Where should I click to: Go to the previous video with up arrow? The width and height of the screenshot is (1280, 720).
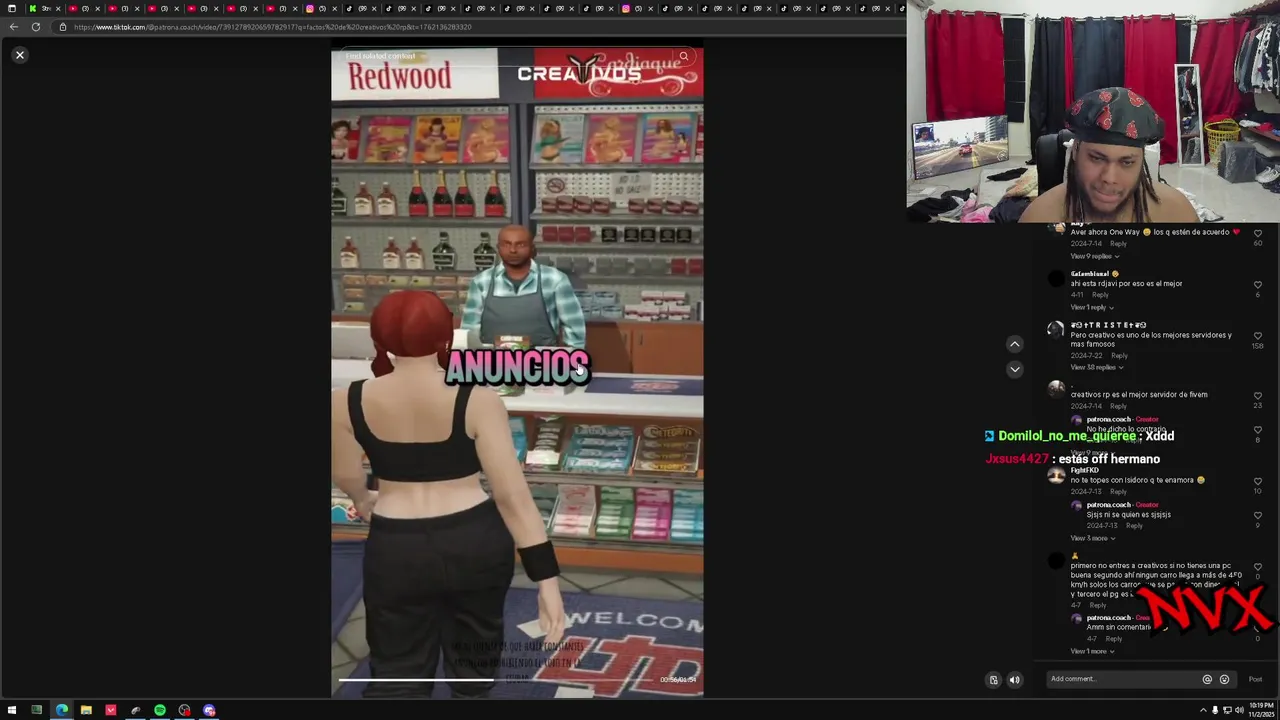1014,344
